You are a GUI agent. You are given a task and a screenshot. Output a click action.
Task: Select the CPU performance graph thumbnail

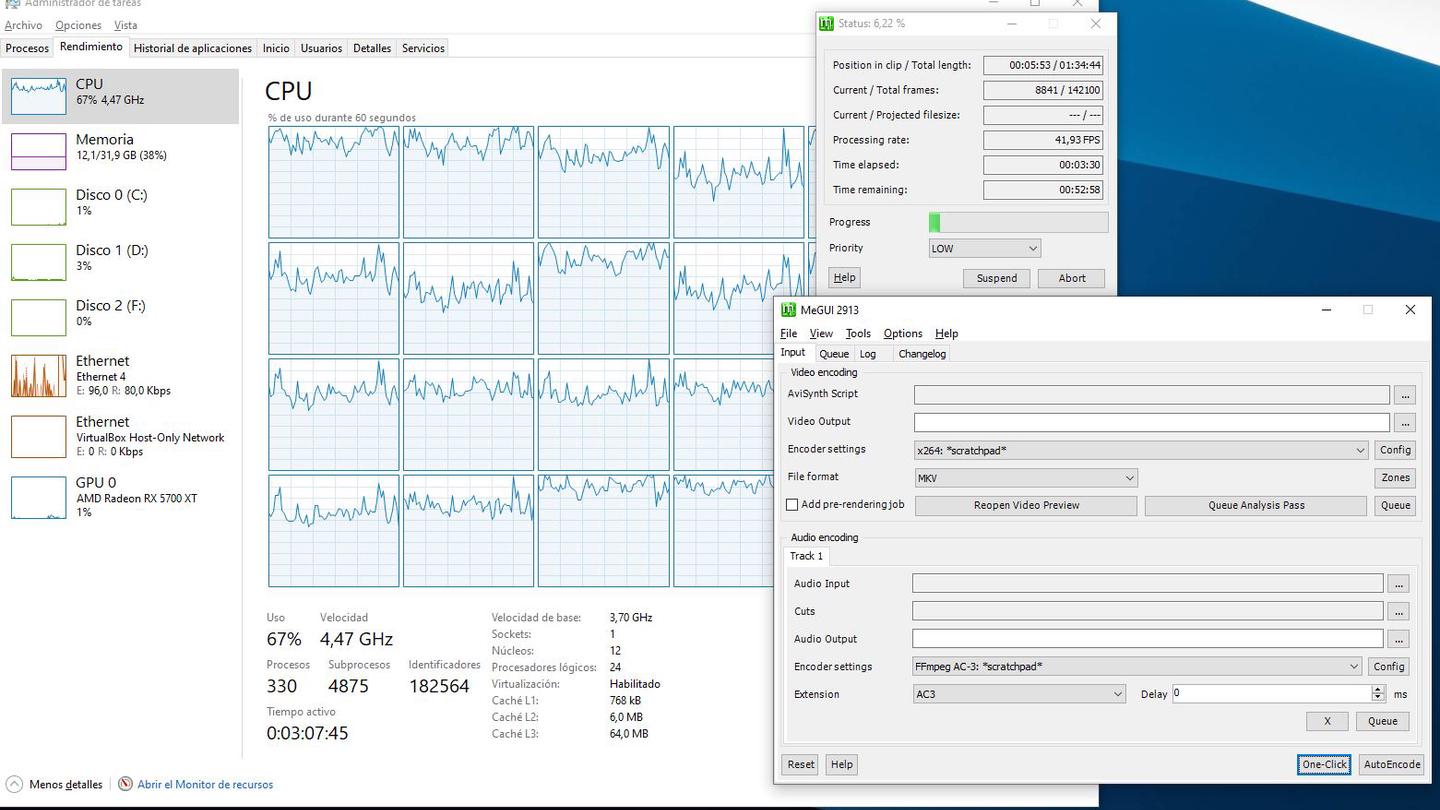pos(38,96)
